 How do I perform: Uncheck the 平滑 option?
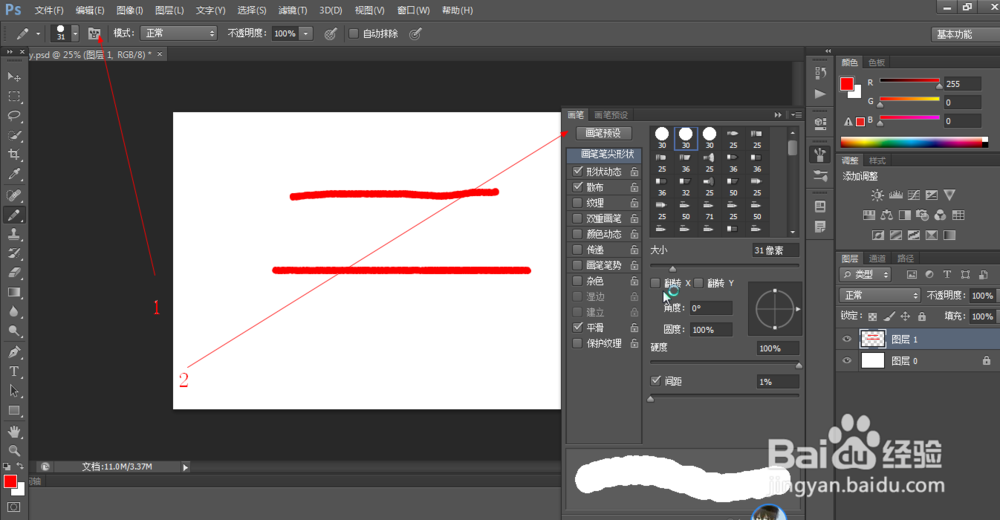tap(578, 327)
